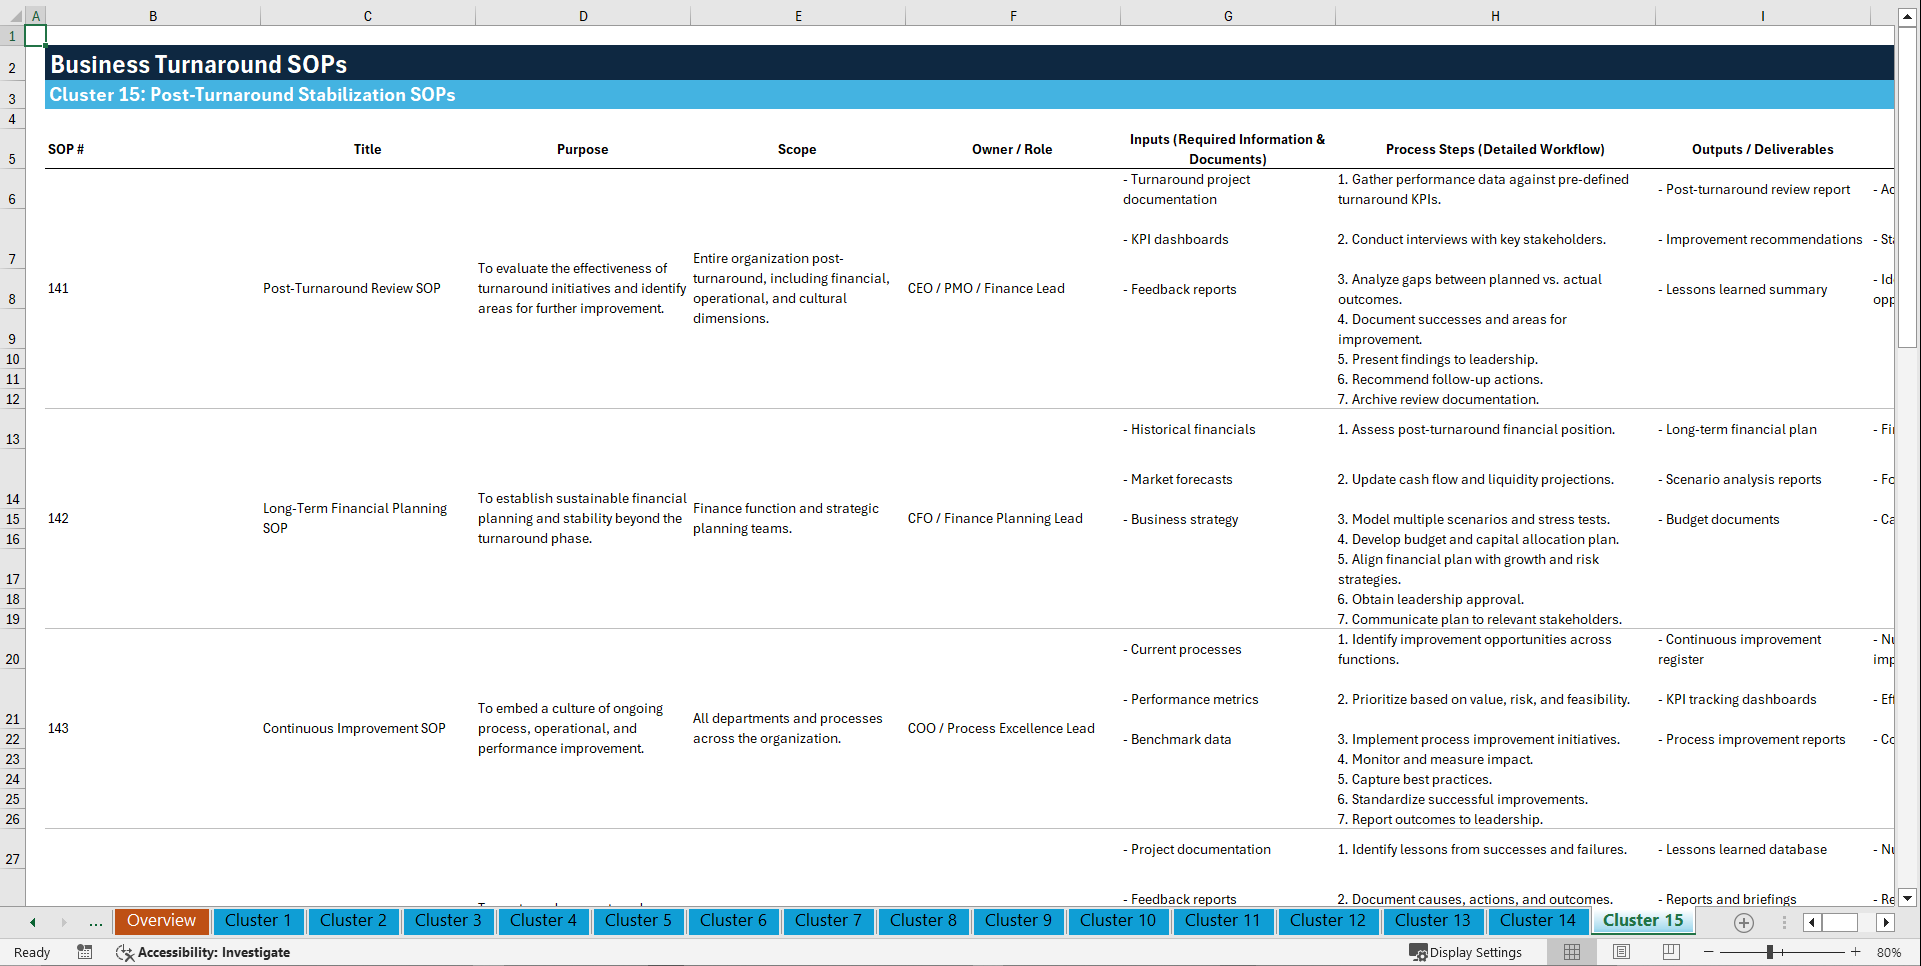This screenshot has height=966, width=1921.
Task: Switch to Page Layout view
Action: point(1621,952)
